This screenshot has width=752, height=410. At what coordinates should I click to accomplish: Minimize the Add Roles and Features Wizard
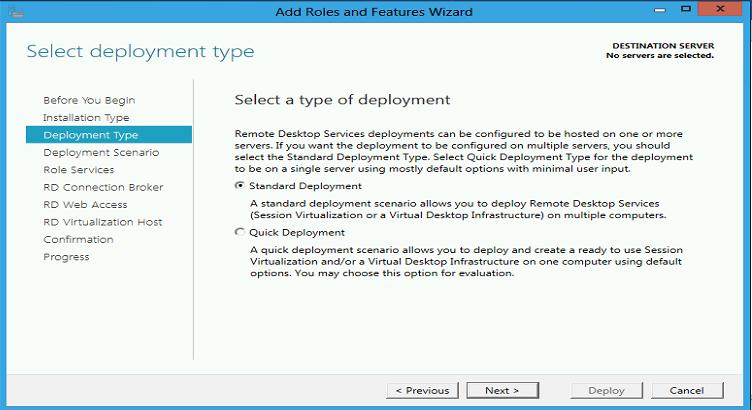[x=660, y=10]
